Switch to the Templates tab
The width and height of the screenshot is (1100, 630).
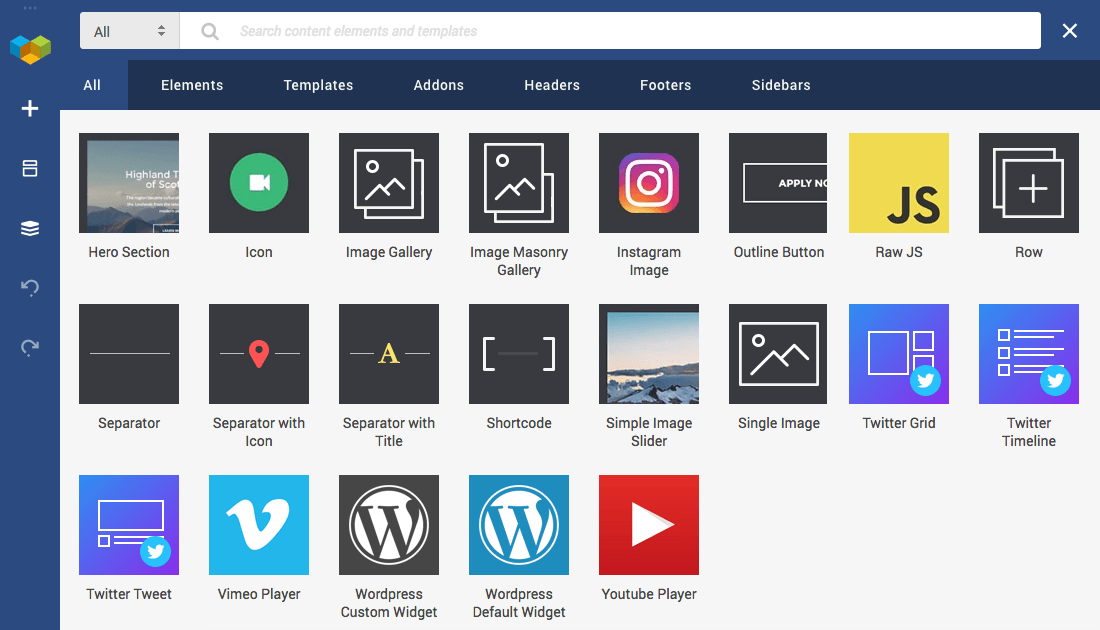[318, 85]
